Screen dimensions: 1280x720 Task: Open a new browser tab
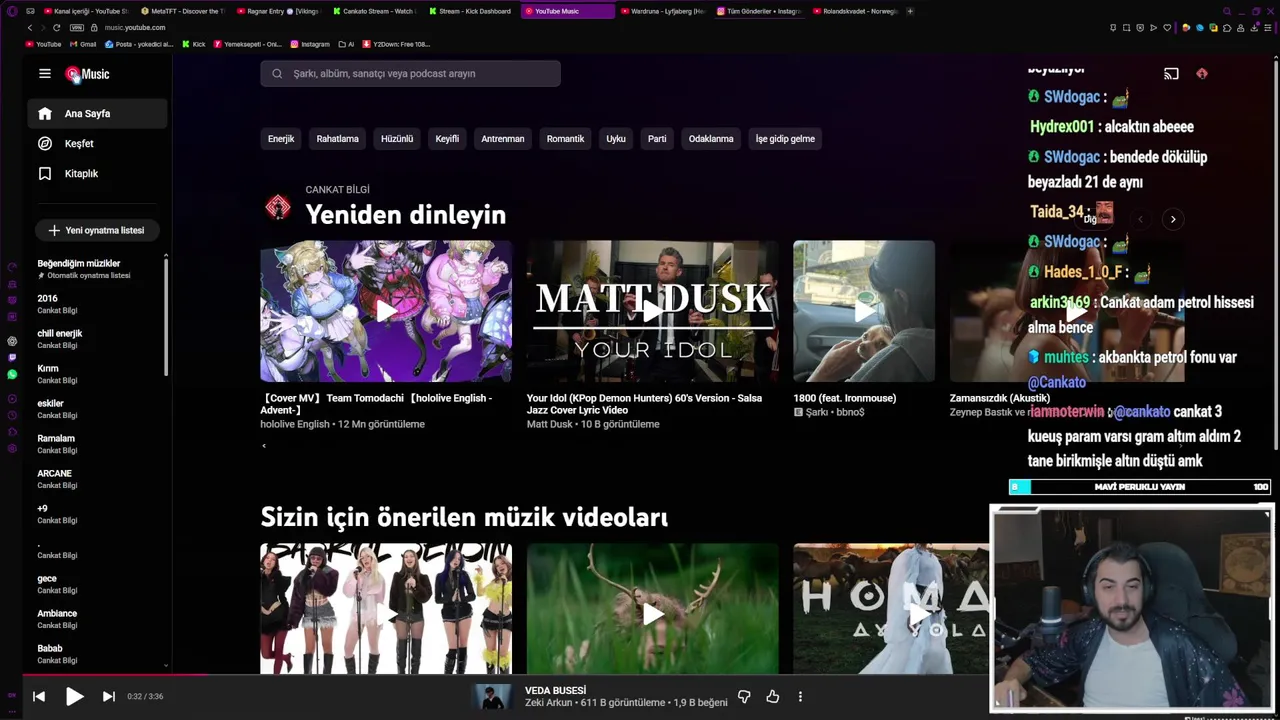point(910,11)
